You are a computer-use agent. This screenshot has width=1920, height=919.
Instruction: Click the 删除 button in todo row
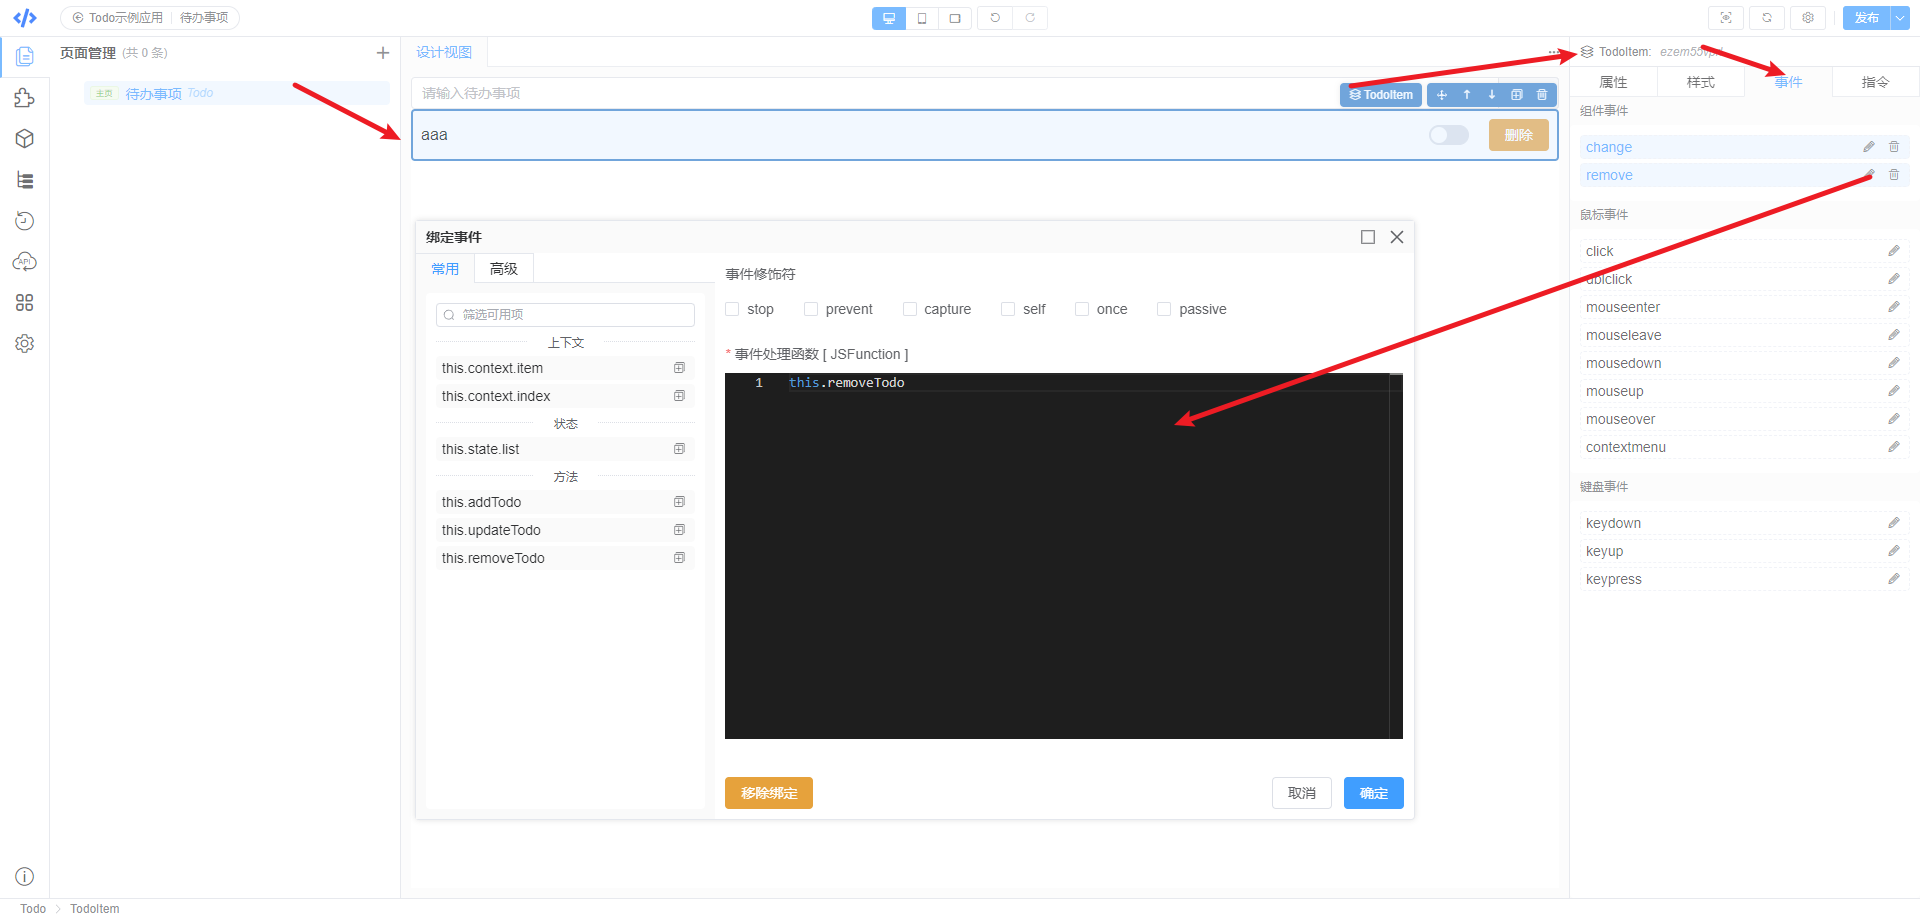point(1519,135)
